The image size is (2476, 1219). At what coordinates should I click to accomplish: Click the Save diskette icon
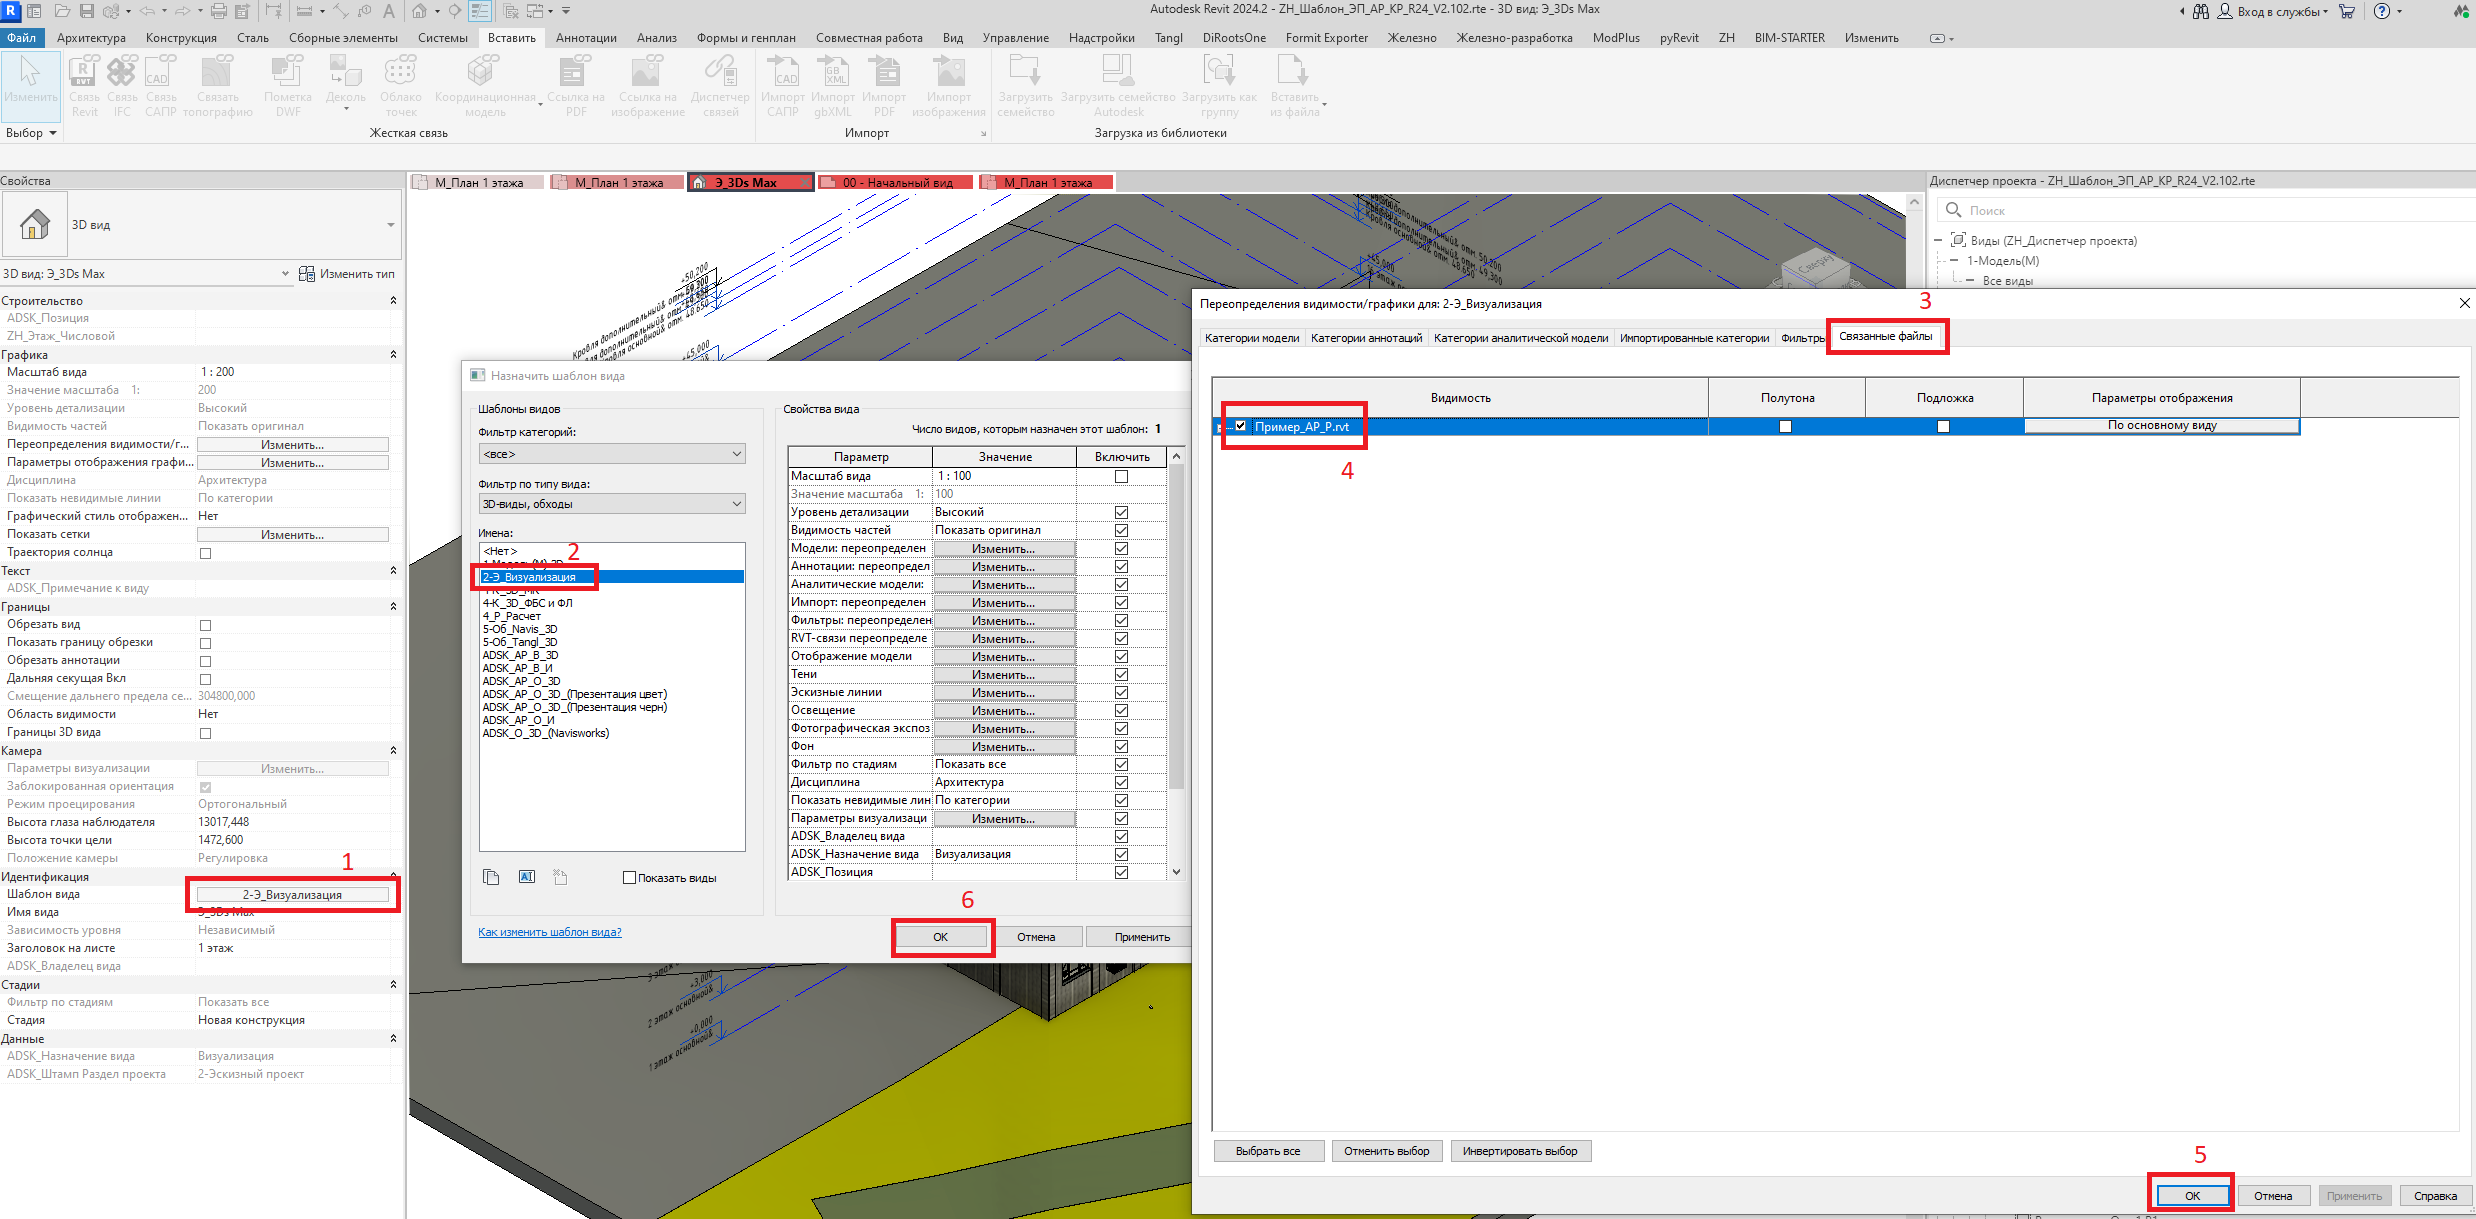click(x=87, y=11)
